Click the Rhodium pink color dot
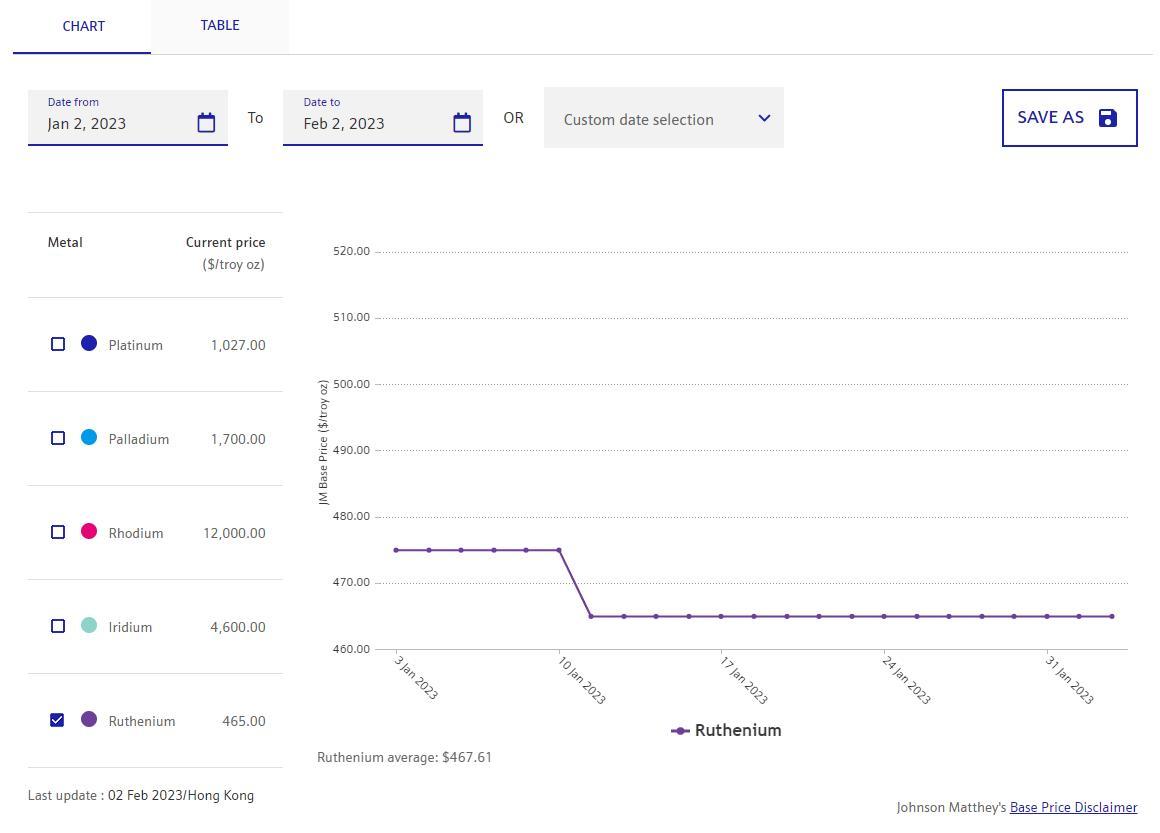1160x833 pixels. coord(89,532)
